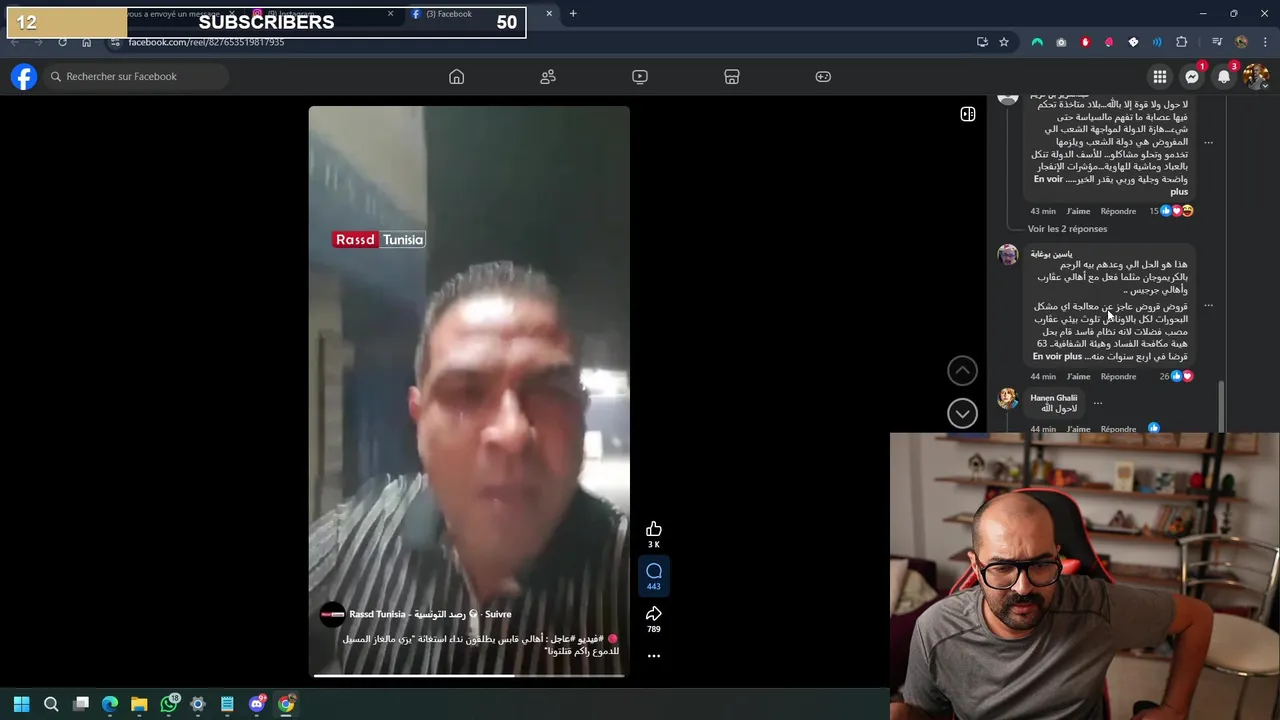Like the reel with thumbs-up icon
This screenshot has height=720, width=1280.
[654, 529]
